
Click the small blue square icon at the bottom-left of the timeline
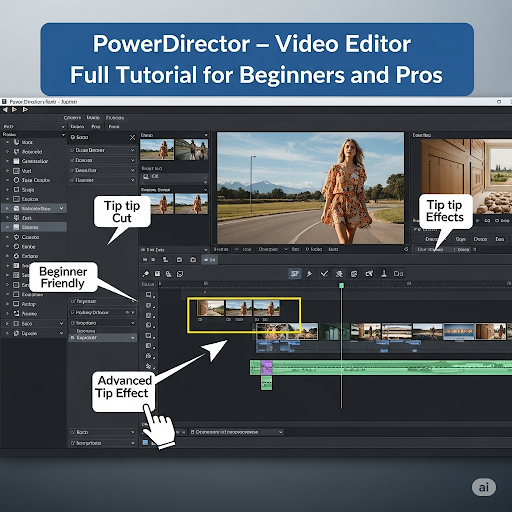(145, 442)
